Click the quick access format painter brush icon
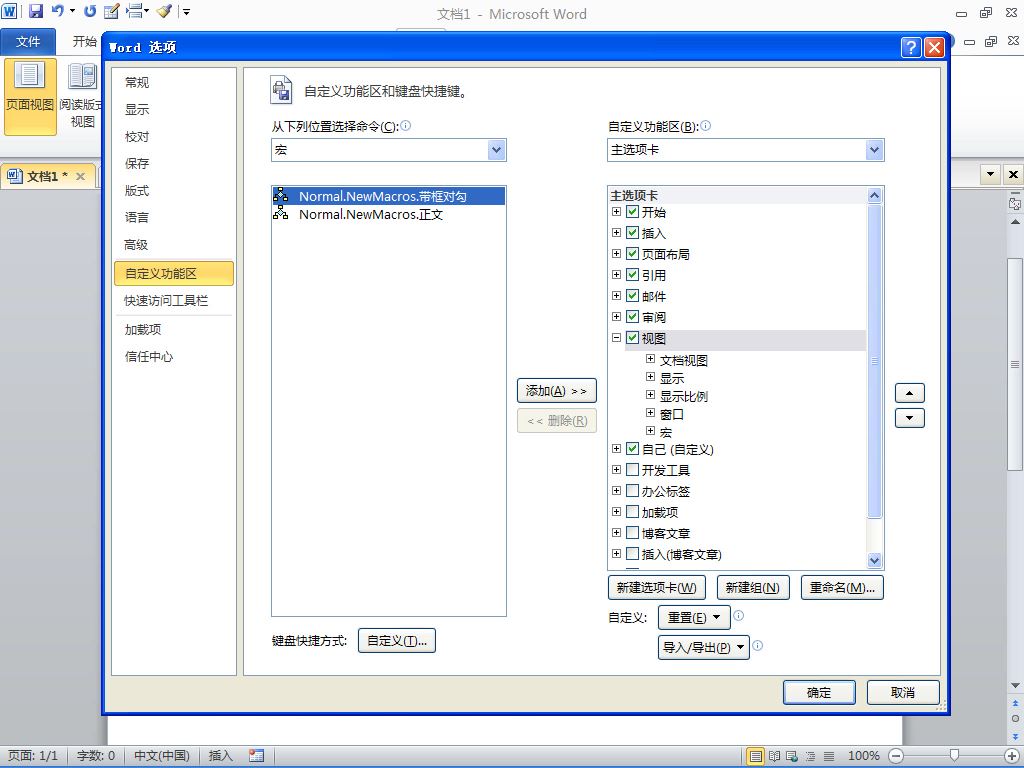 coord(164,11)
